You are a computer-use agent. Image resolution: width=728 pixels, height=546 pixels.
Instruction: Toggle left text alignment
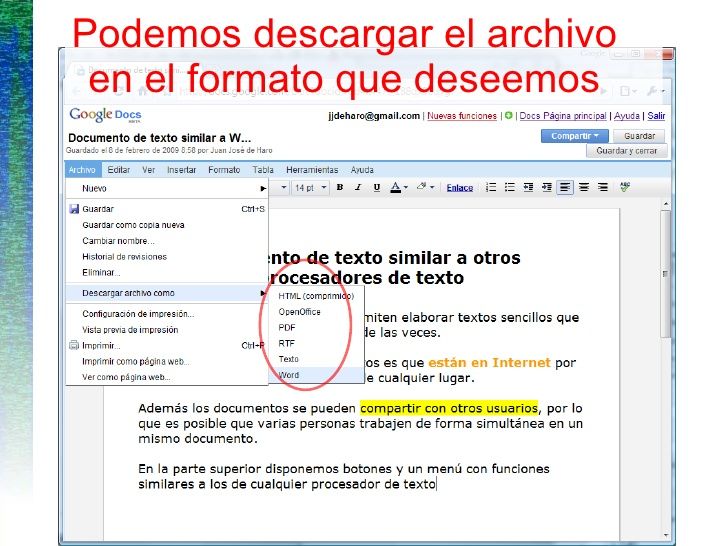coord(566,187)
